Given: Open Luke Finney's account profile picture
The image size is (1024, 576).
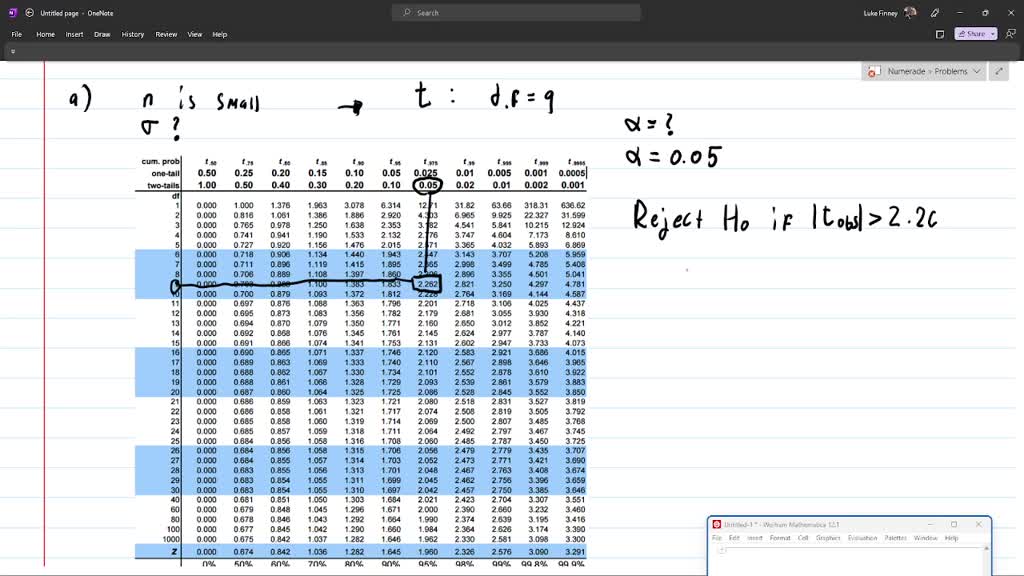Looking at the screenshot, I should (910, 12).
